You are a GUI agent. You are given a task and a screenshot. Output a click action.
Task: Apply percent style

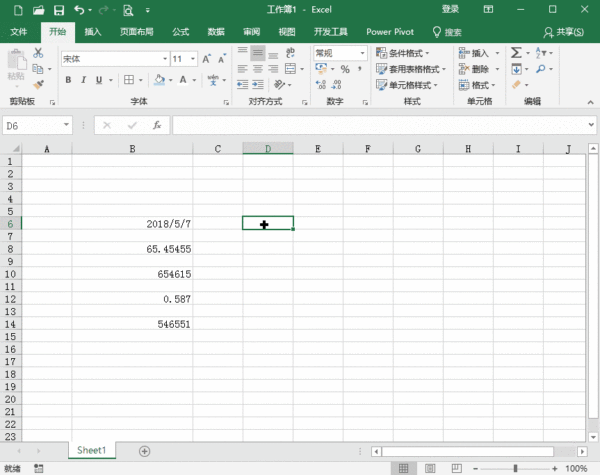click(345, 69)
